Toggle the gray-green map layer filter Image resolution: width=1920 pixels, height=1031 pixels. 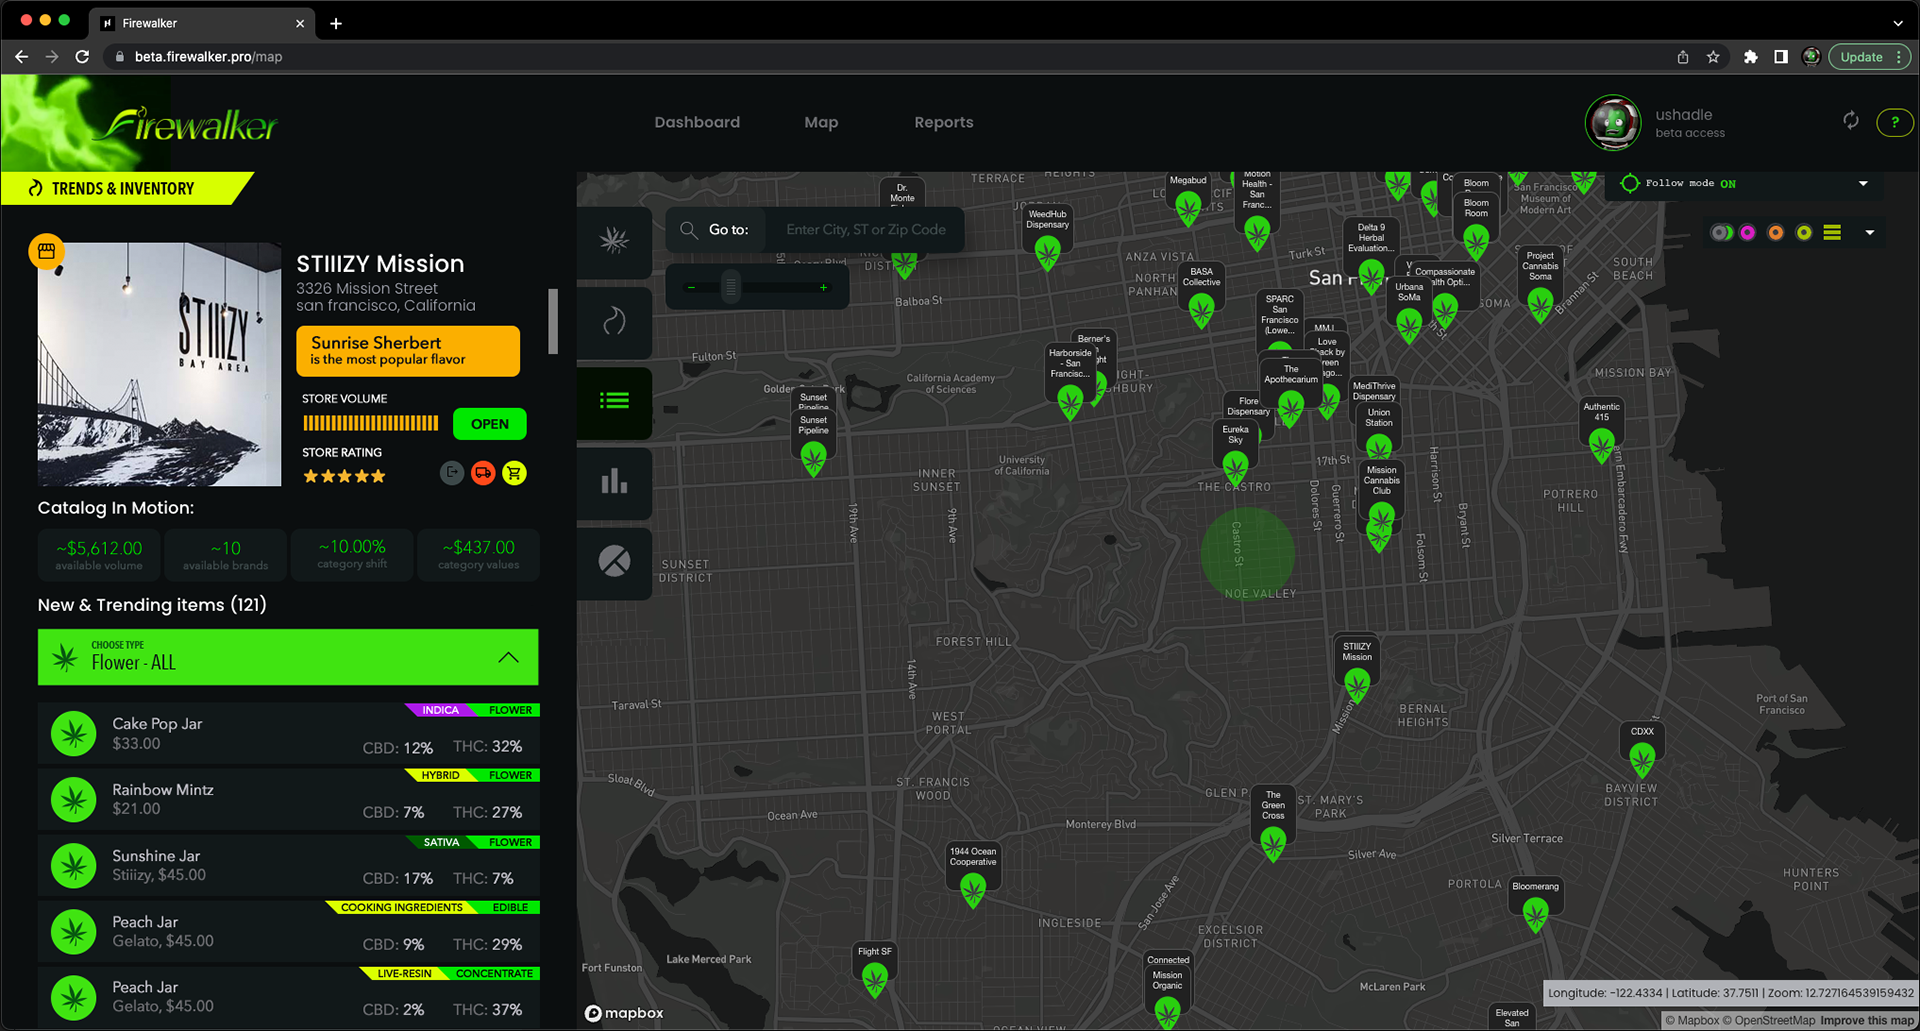click(x=1720, y=232)
